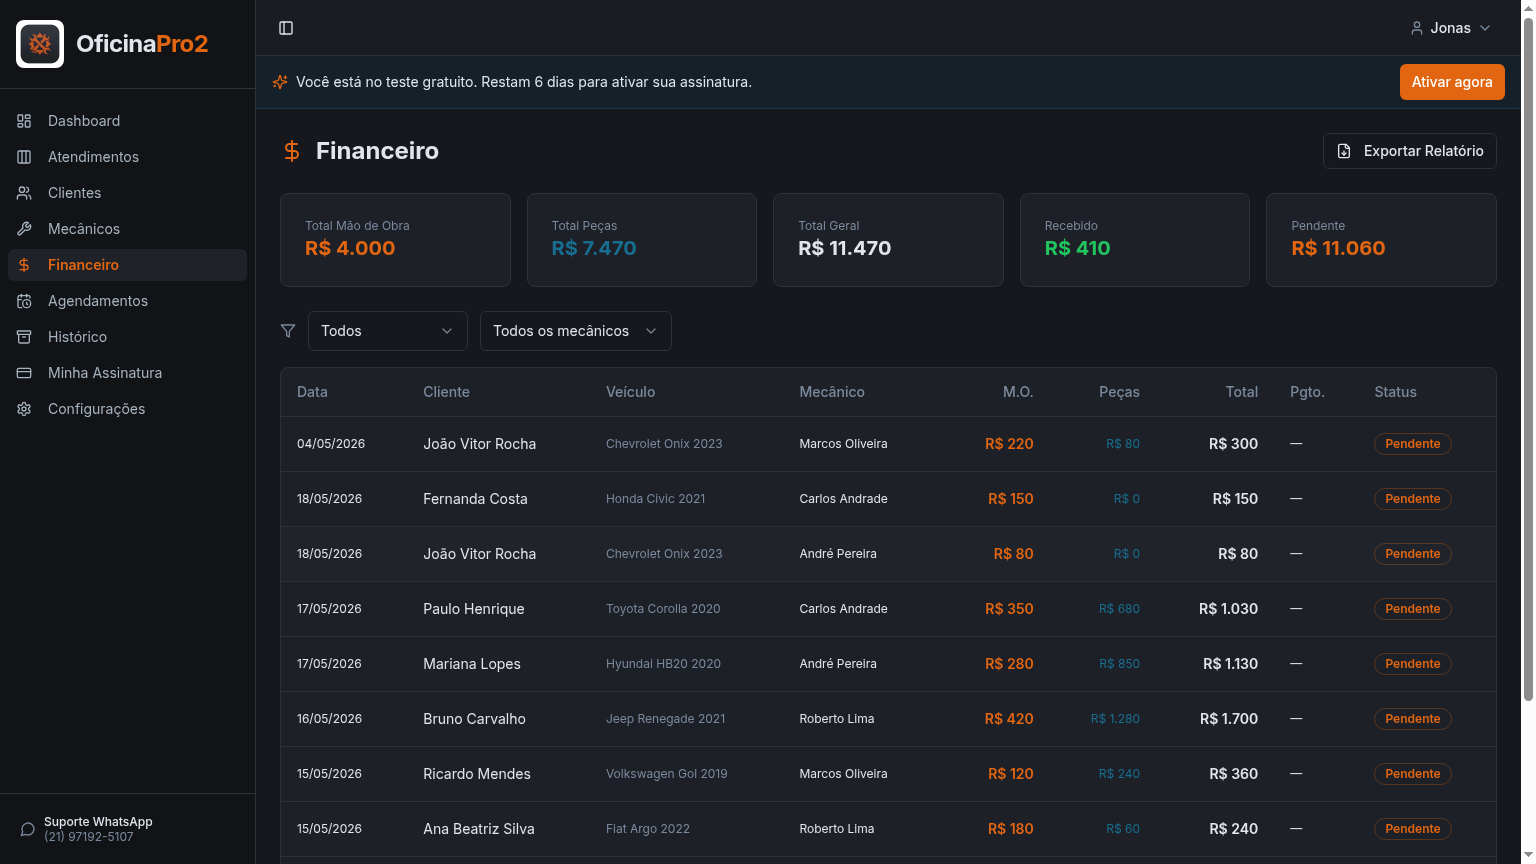Click the filter funnel icon
This screenshot has height=864, width=1536.
tap(288, 331)
